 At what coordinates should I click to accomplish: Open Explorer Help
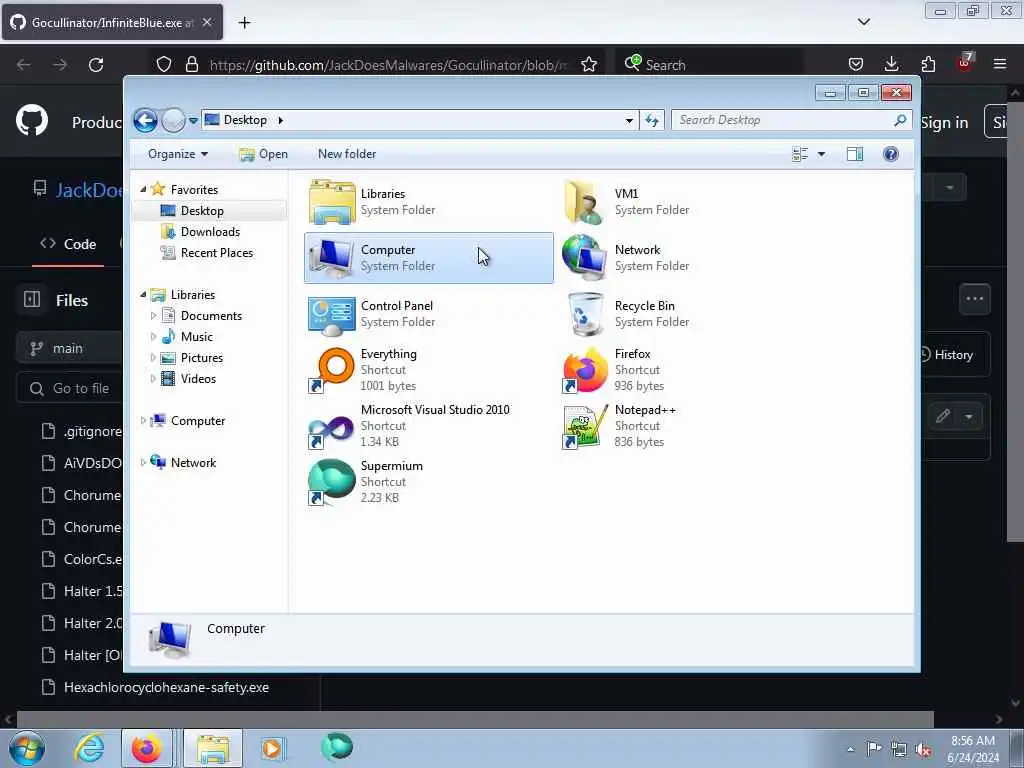[x=890, y=154]
